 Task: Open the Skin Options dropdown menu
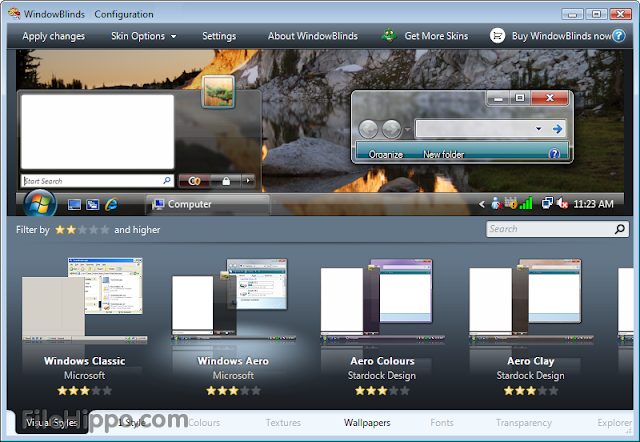pos(144,36)
